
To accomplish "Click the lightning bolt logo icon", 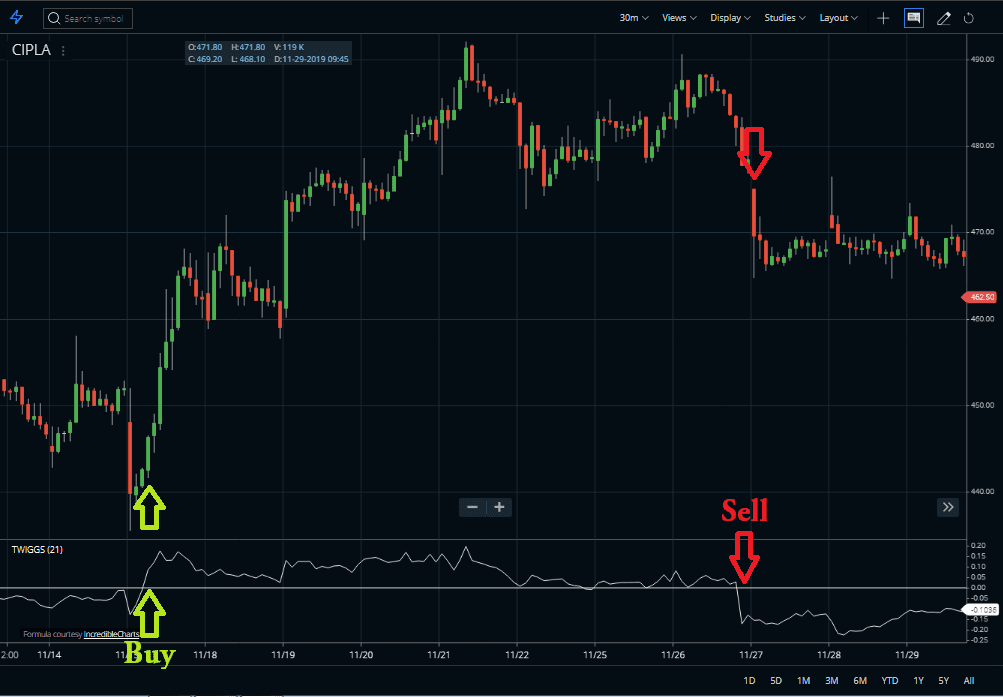I will pos(17,18).
